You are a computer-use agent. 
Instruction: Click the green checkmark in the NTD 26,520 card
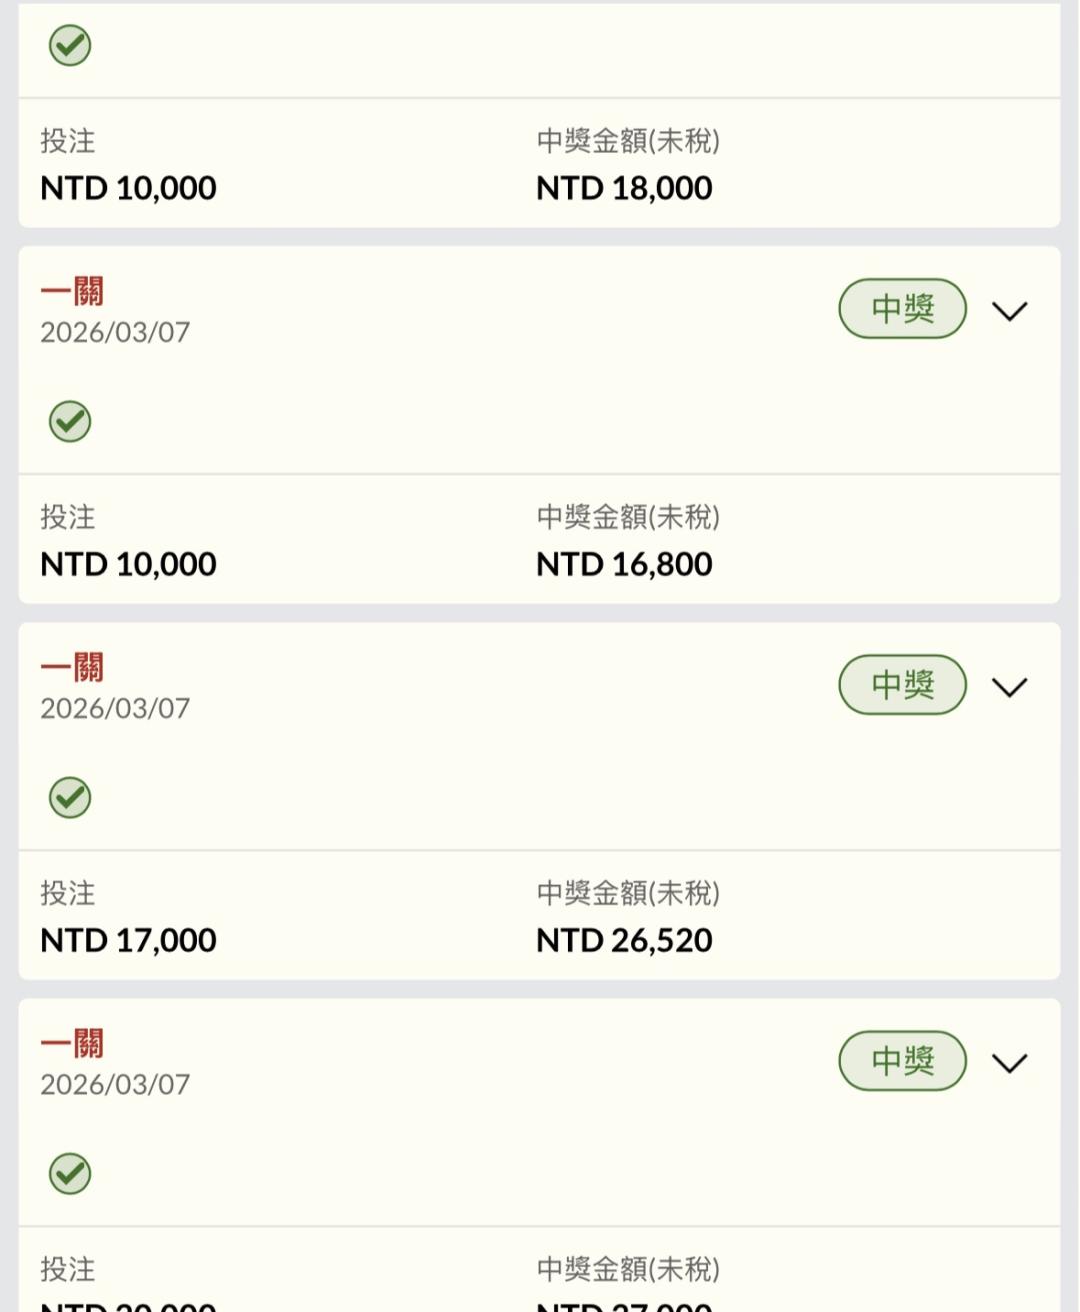70,797
